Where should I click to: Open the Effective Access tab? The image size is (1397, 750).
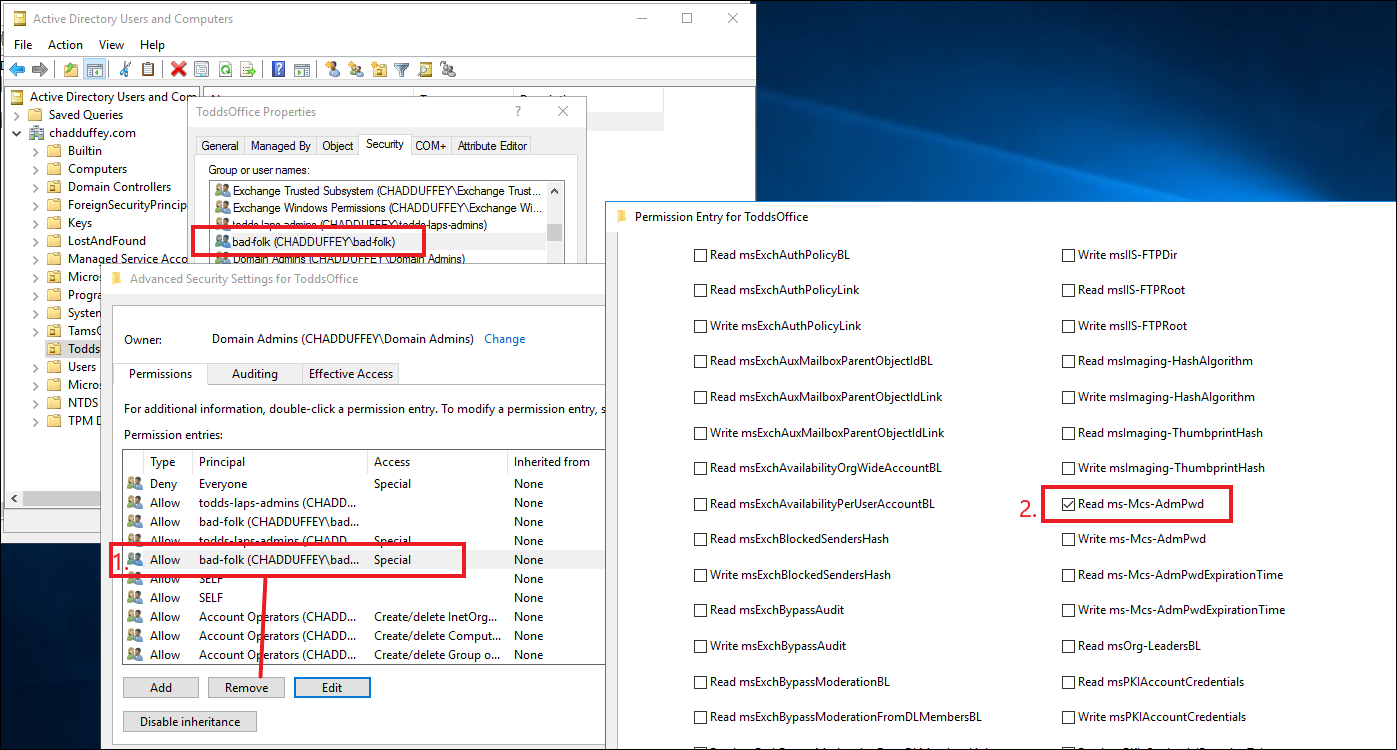pyautogui.click(x=351, y=374)
